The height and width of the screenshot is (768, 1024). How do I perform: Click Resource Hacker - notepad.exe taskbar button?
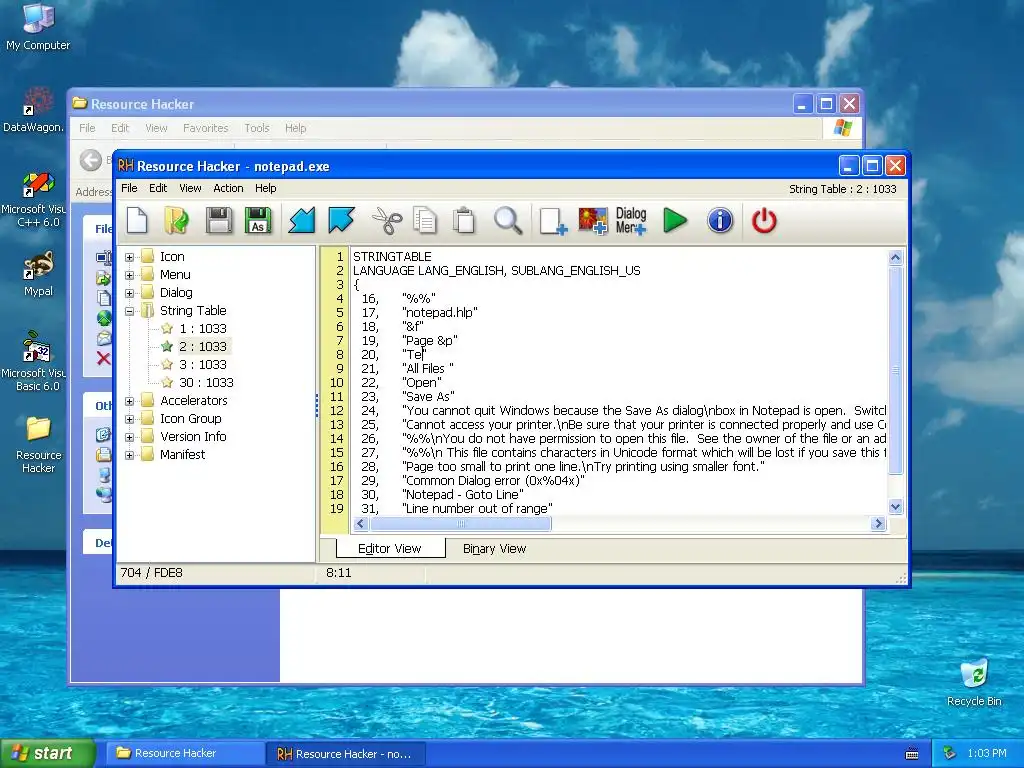click(x=346, y=754)
